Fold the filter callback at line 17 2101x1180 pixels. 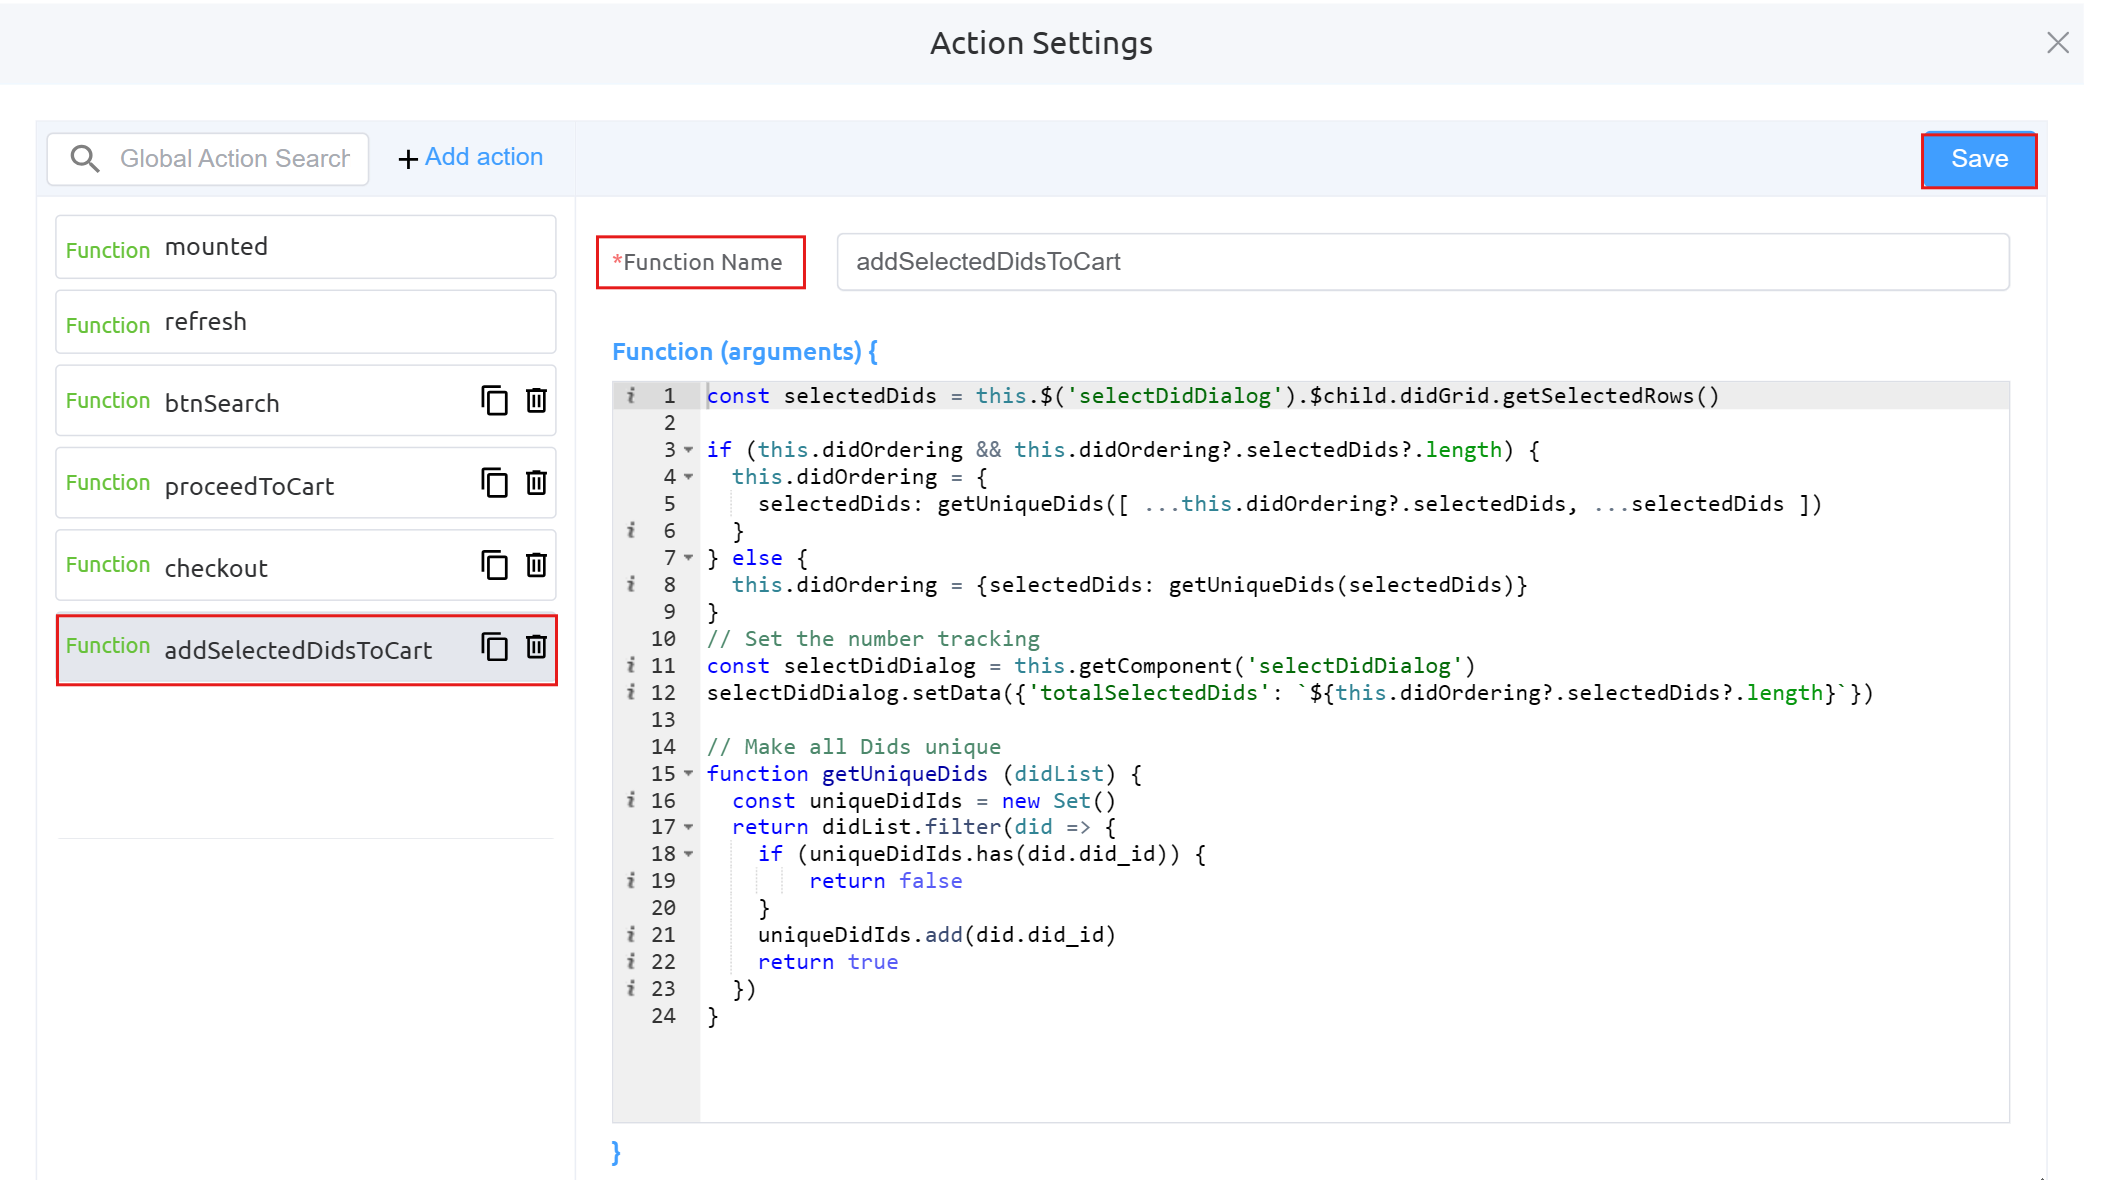[x=688, y=827]
